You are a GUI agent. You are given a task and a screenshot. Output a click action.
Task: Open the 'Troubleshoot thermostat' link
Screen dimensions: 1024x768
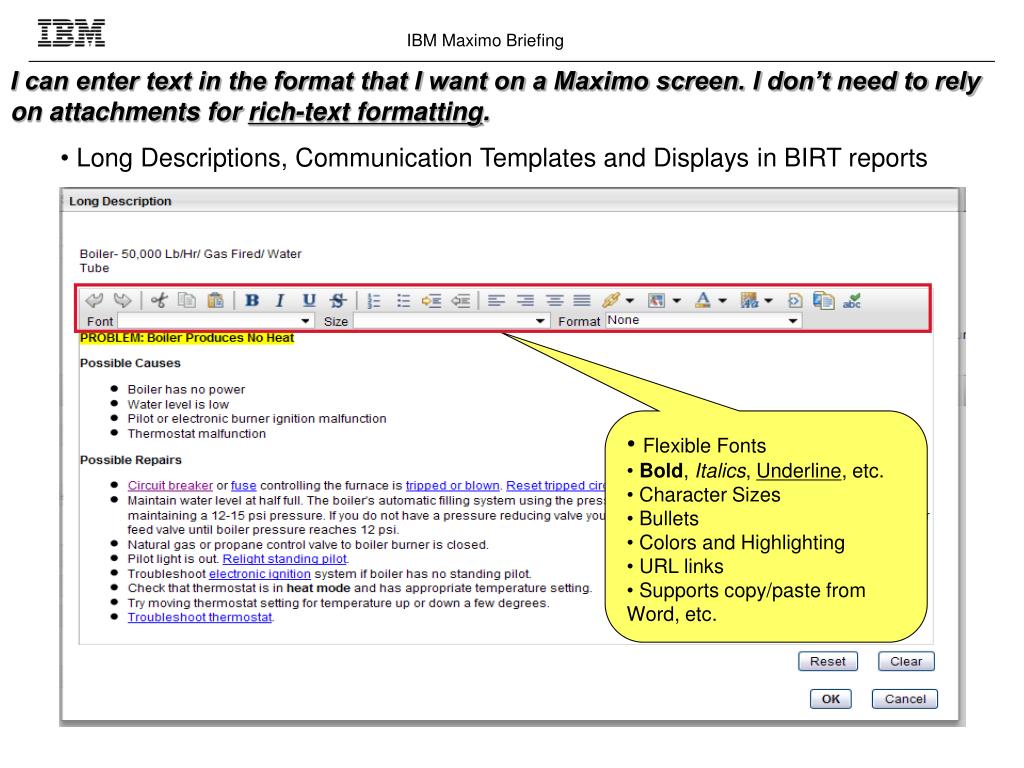pyautogui.click(x=200, y=617)
